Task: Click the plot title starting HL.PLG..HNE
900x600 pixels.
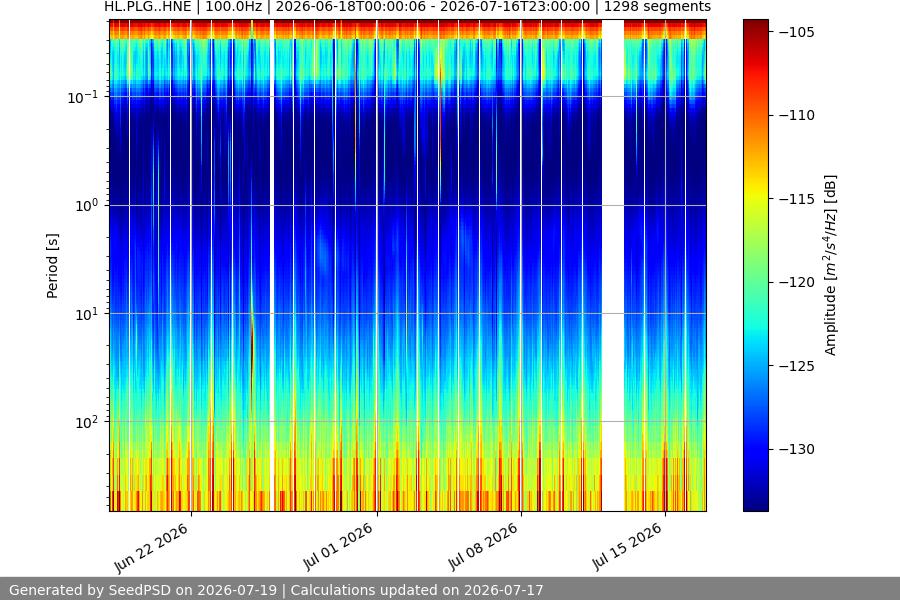Action: 408,7
